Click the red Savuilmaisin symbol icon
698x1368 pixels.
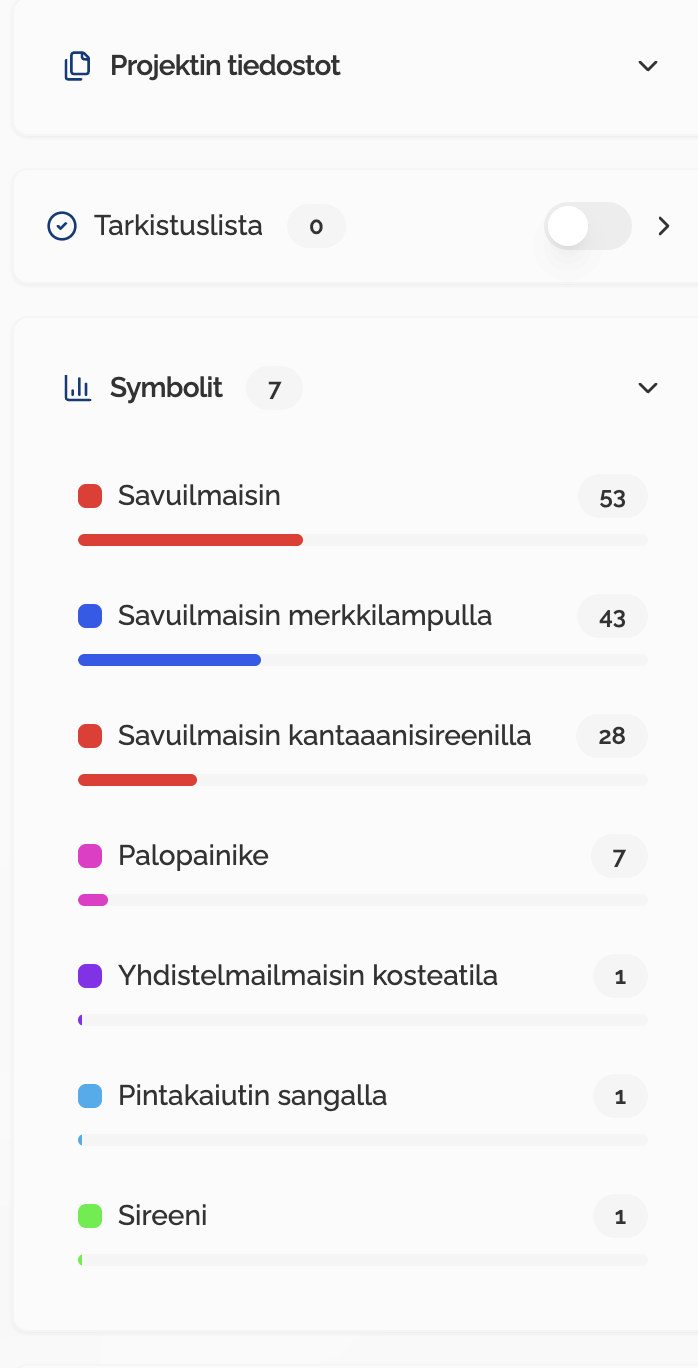pos(90,496)
